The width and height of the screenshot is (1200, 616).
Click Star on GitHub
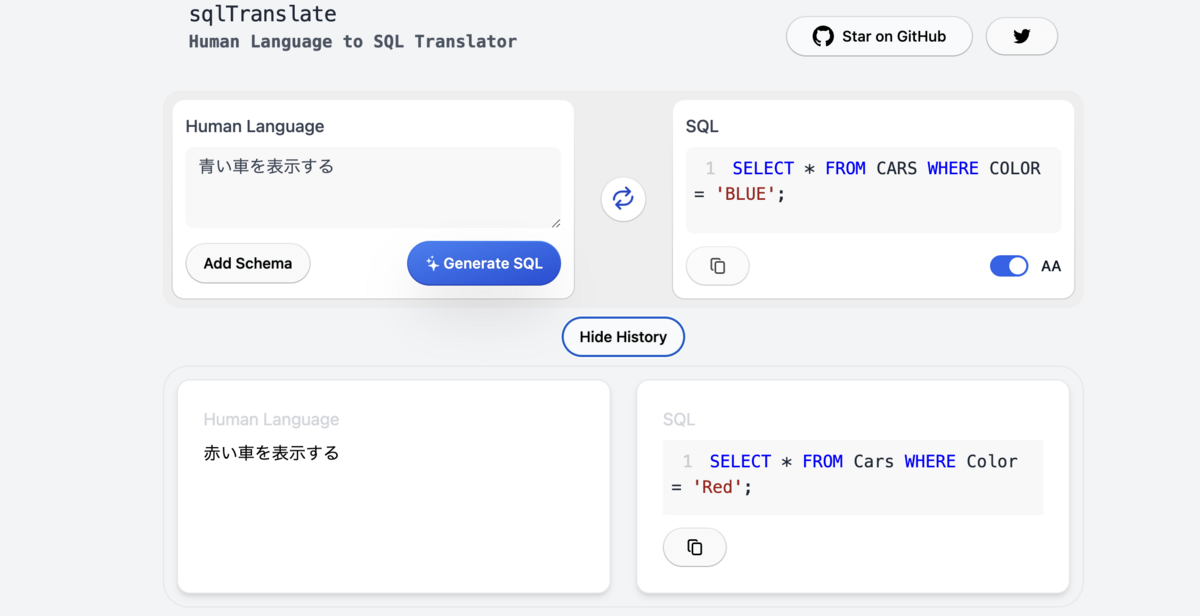[879, 36]
